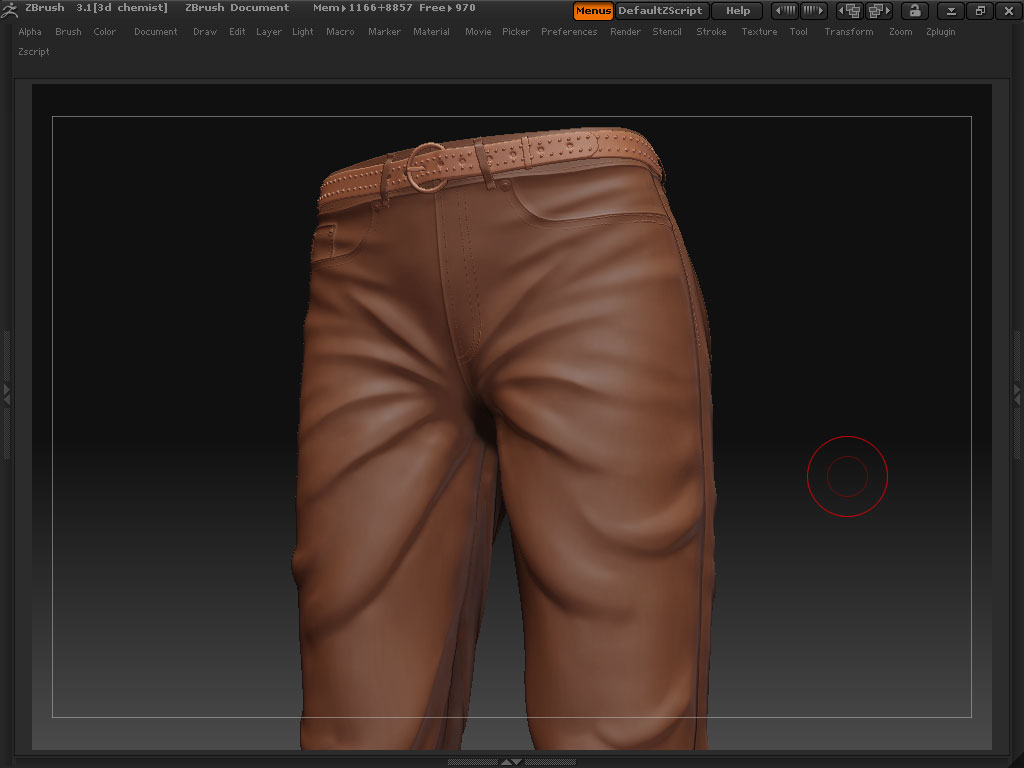Toggle the Menus button
The width and height of the screenshot is (1024, 768).
593,10
